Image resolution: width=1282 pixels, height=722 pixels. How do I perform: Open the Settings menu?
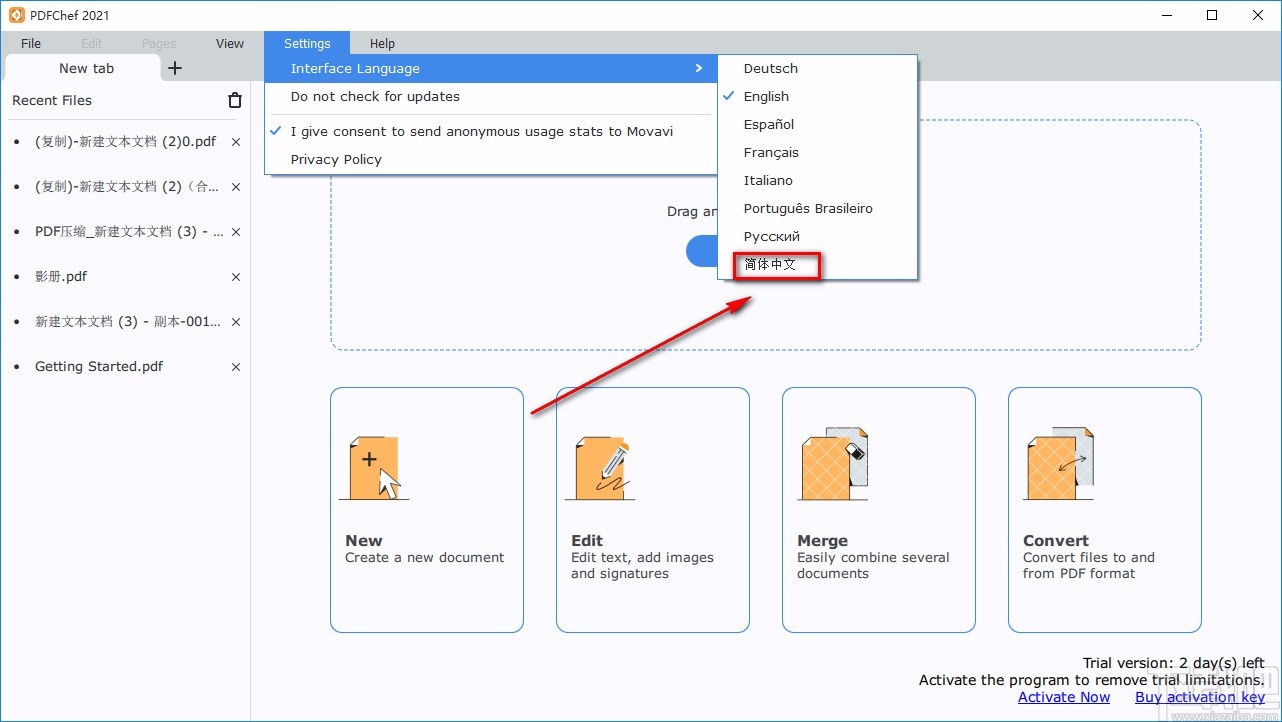(307, 43)
